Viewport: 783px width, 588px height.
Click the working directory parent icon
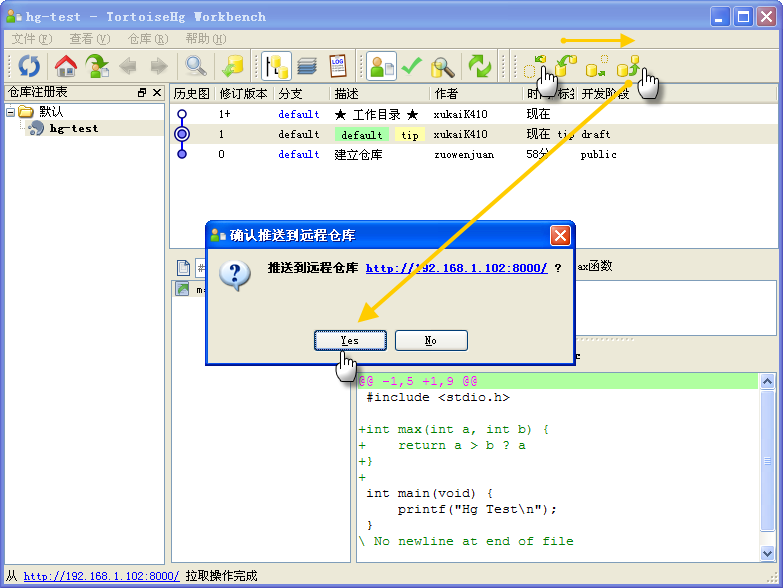pyautogui.click(x=97, y=66)
